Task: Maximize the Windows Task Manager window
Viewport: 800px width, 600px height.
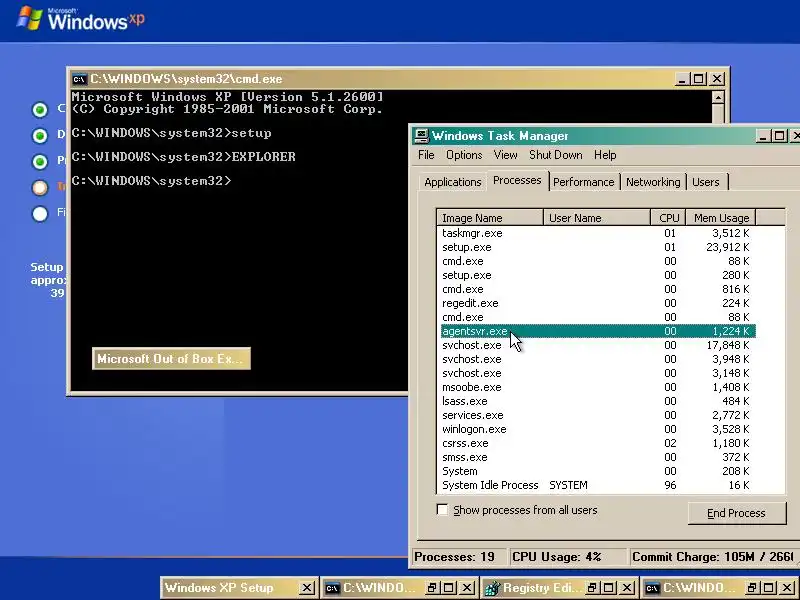Action: click(779, 136)
